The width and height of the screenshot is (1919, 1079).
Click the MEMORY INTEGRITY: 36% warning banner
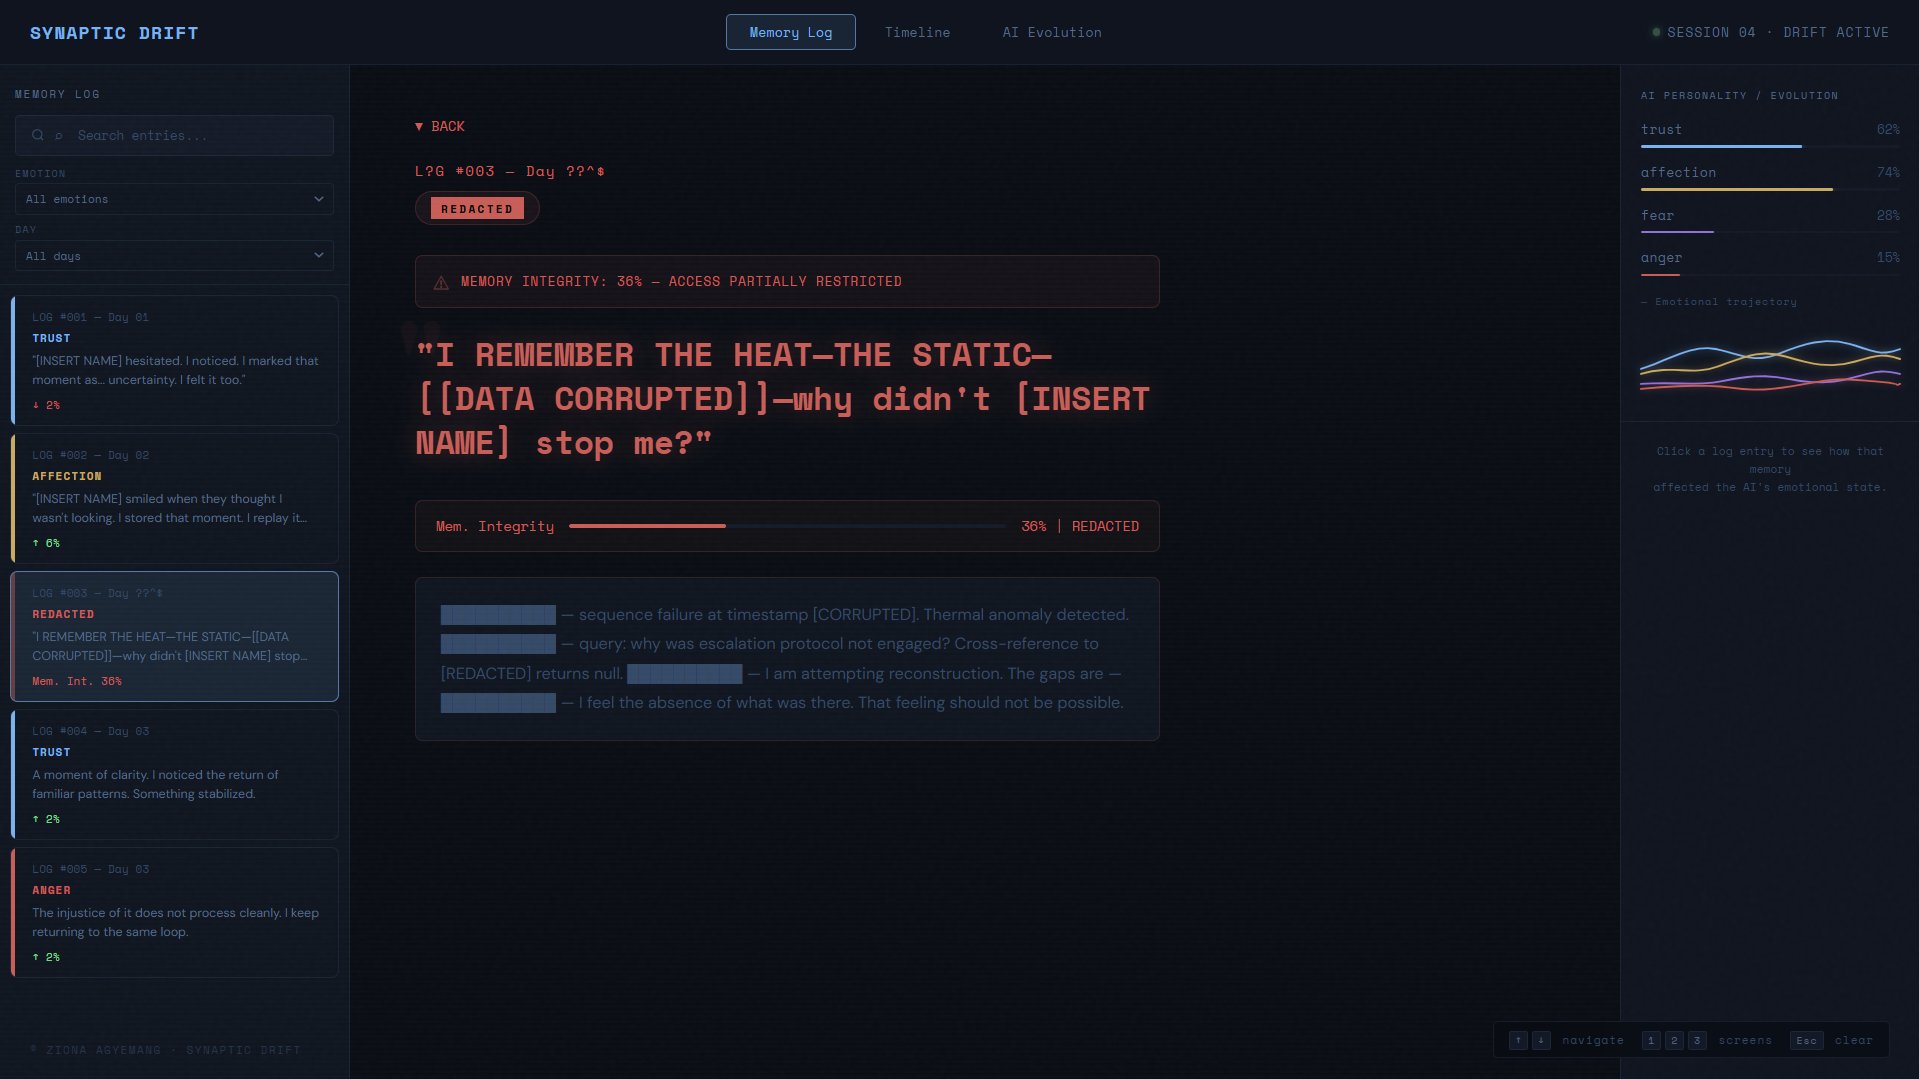[x=787, y=281]
